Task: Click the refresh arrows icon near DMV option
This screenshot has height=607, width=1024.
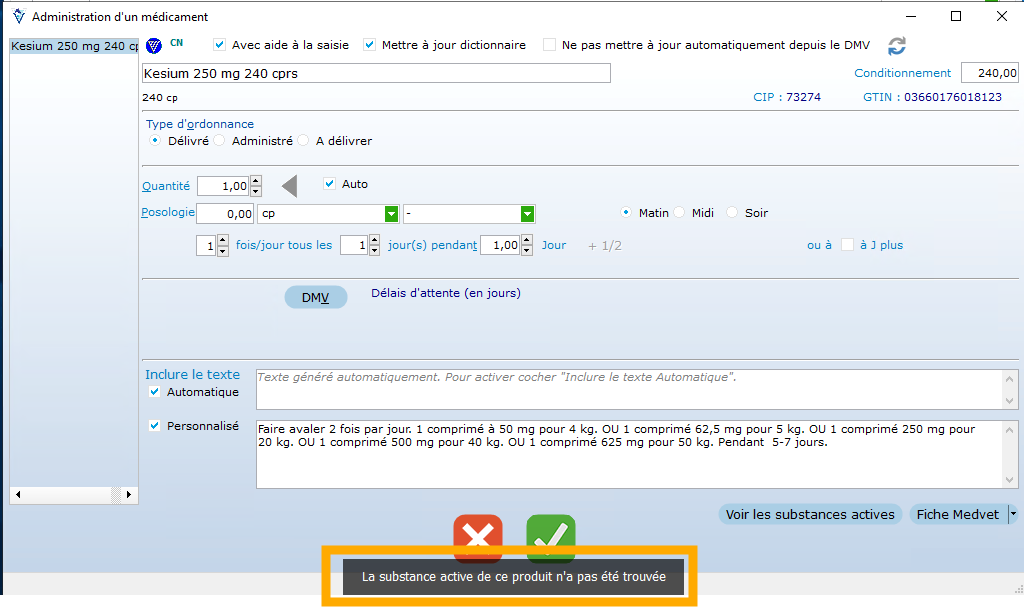Action: coord(897,46)
